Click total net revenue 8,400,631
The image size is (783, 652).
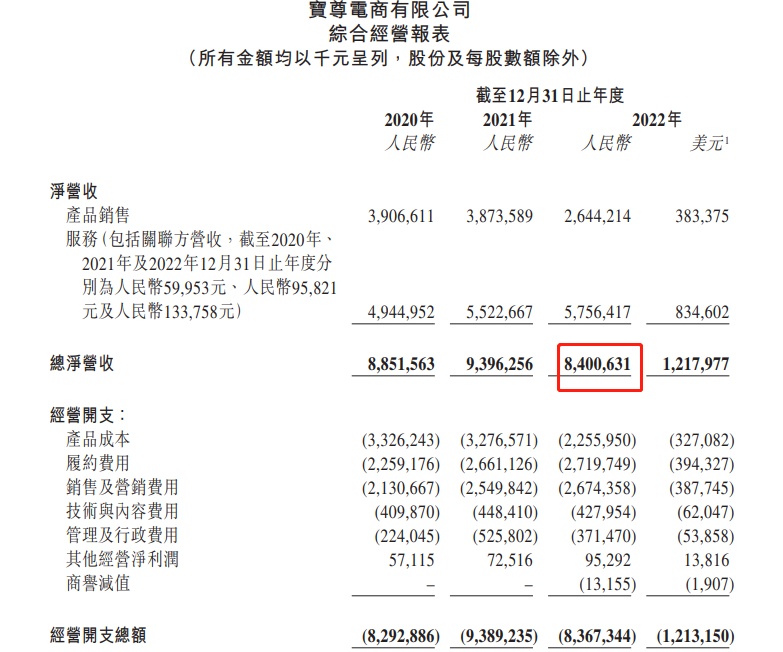click(598, 364)
